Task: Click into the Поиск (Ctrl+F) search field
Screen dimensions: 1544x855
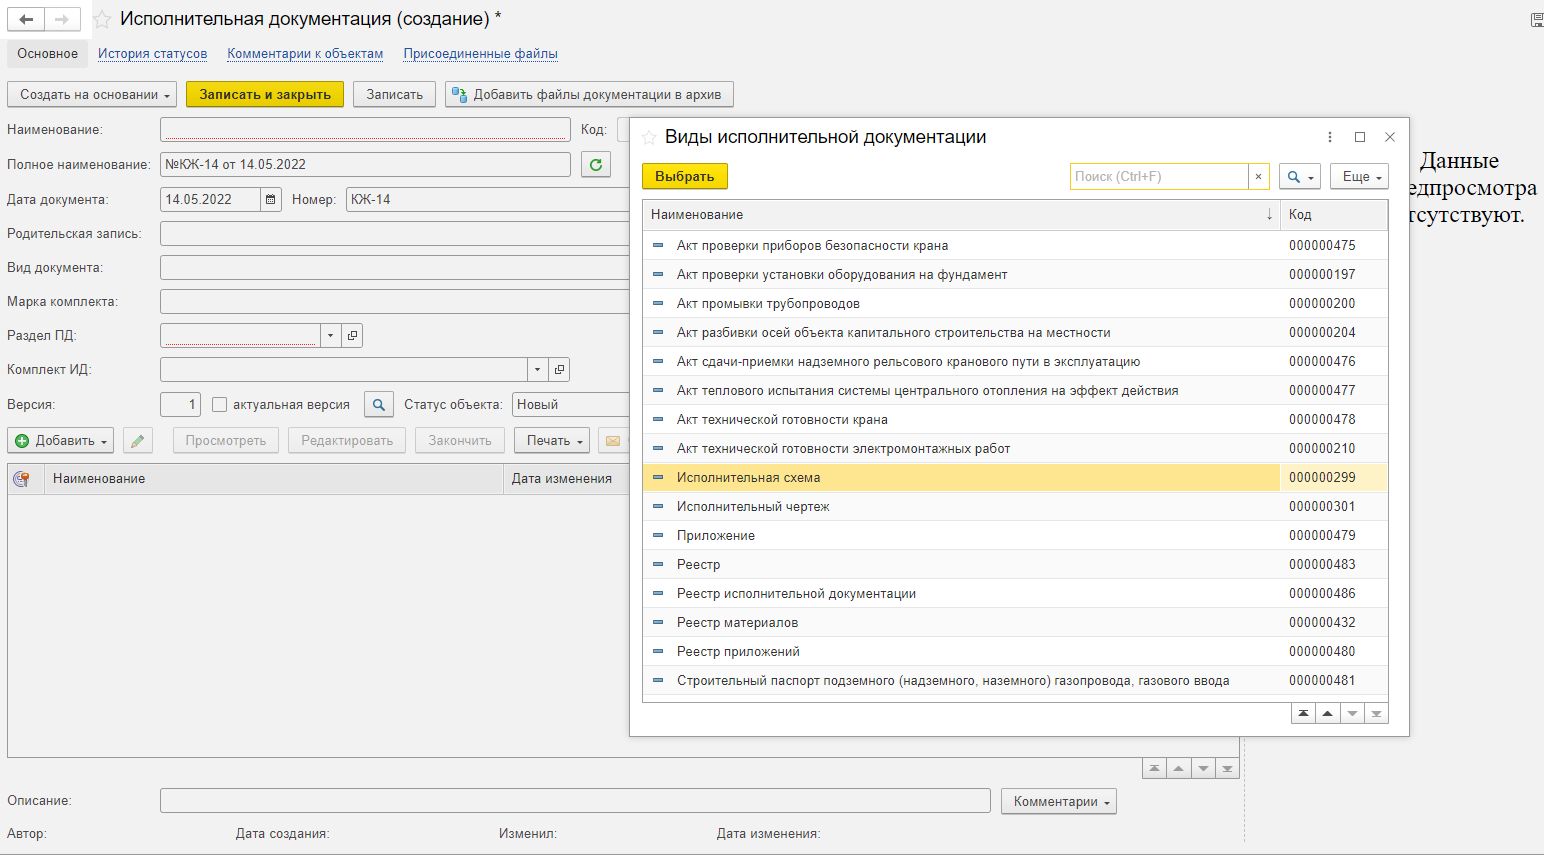Action: click(1158, 177)
